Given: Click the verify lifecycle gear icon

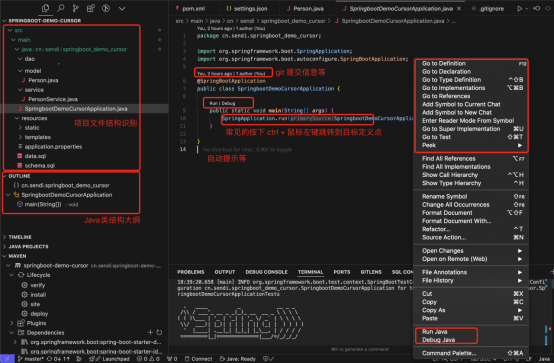Looking at the screenshot, I should pos(24,285).
